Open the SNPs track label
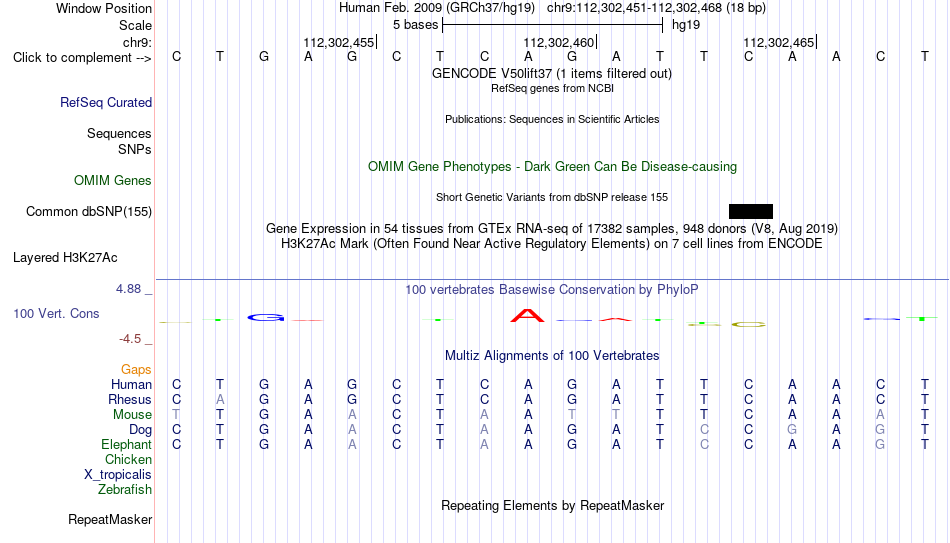Viewport: 950px width, 543px height. point(135,149)
